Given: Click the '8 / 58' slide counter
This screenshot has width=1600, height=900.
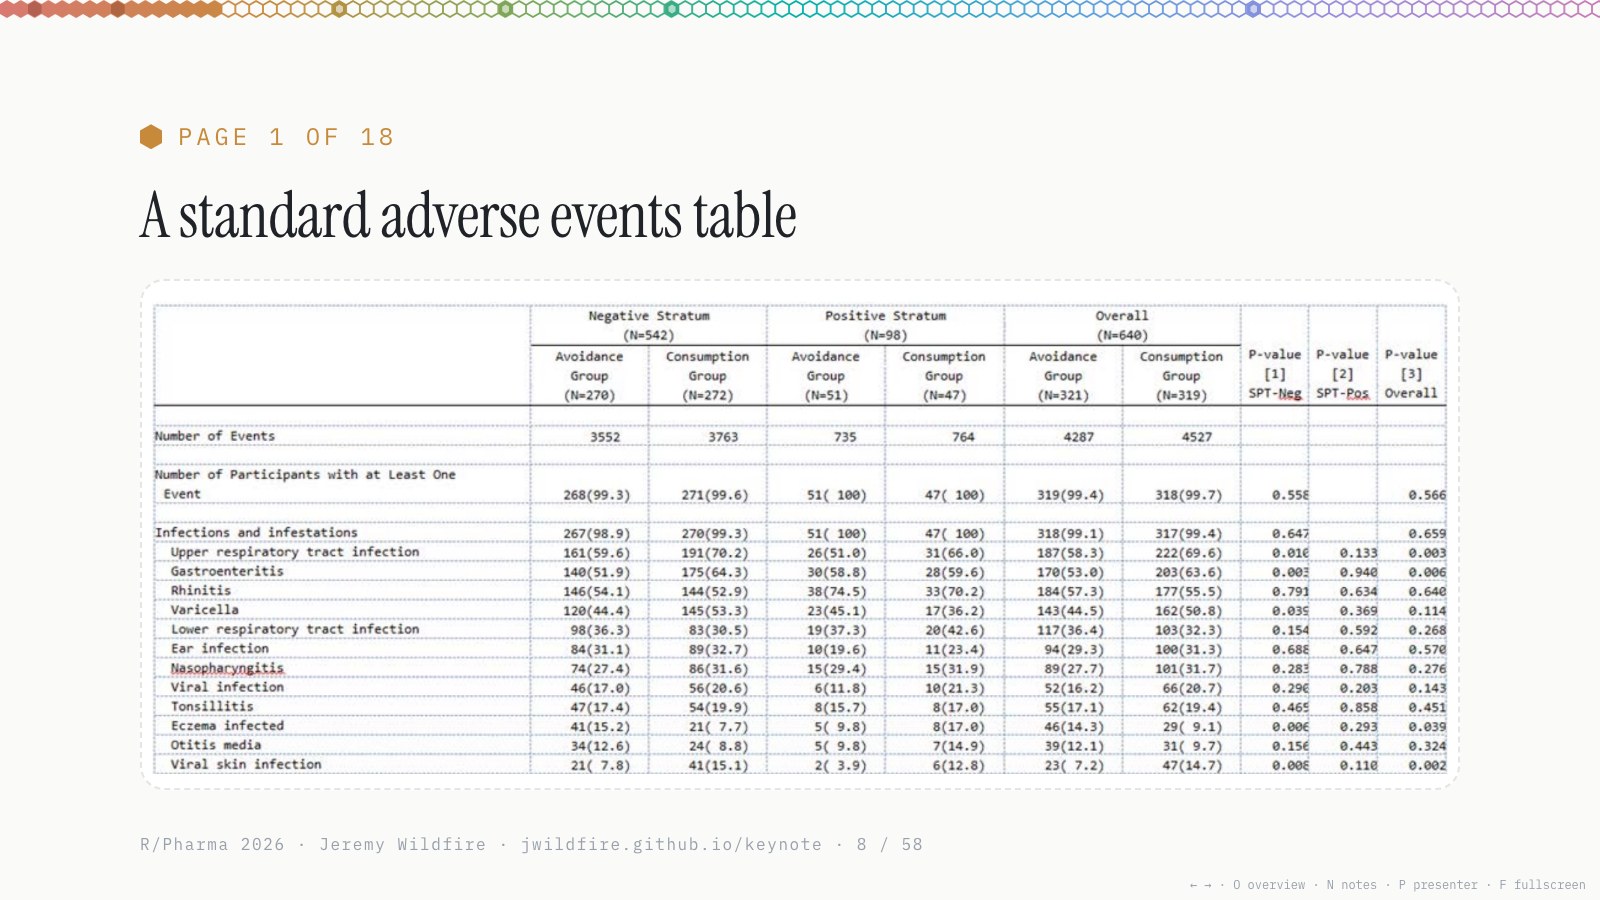Looking at the screenshot, I should click(x=889, y=845).
